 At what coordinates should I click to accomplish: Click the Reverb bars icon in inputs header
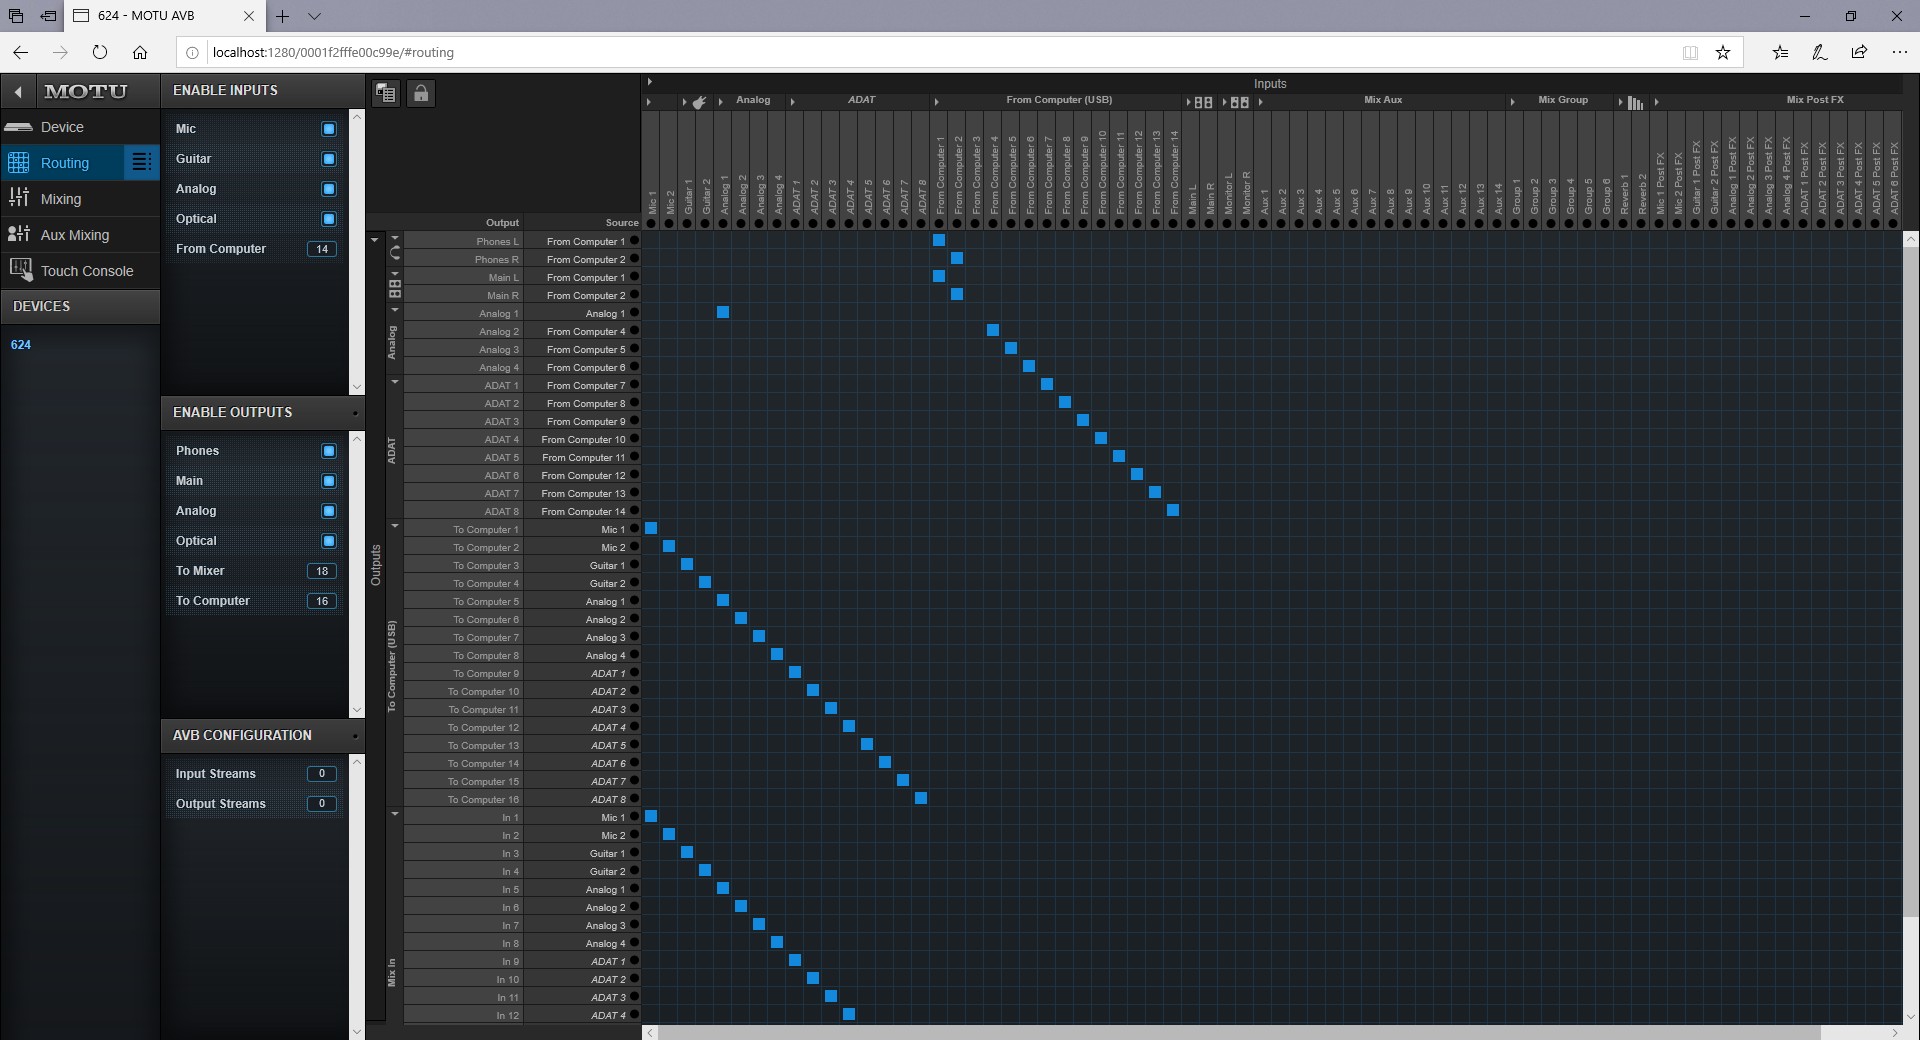point(1635,101)
